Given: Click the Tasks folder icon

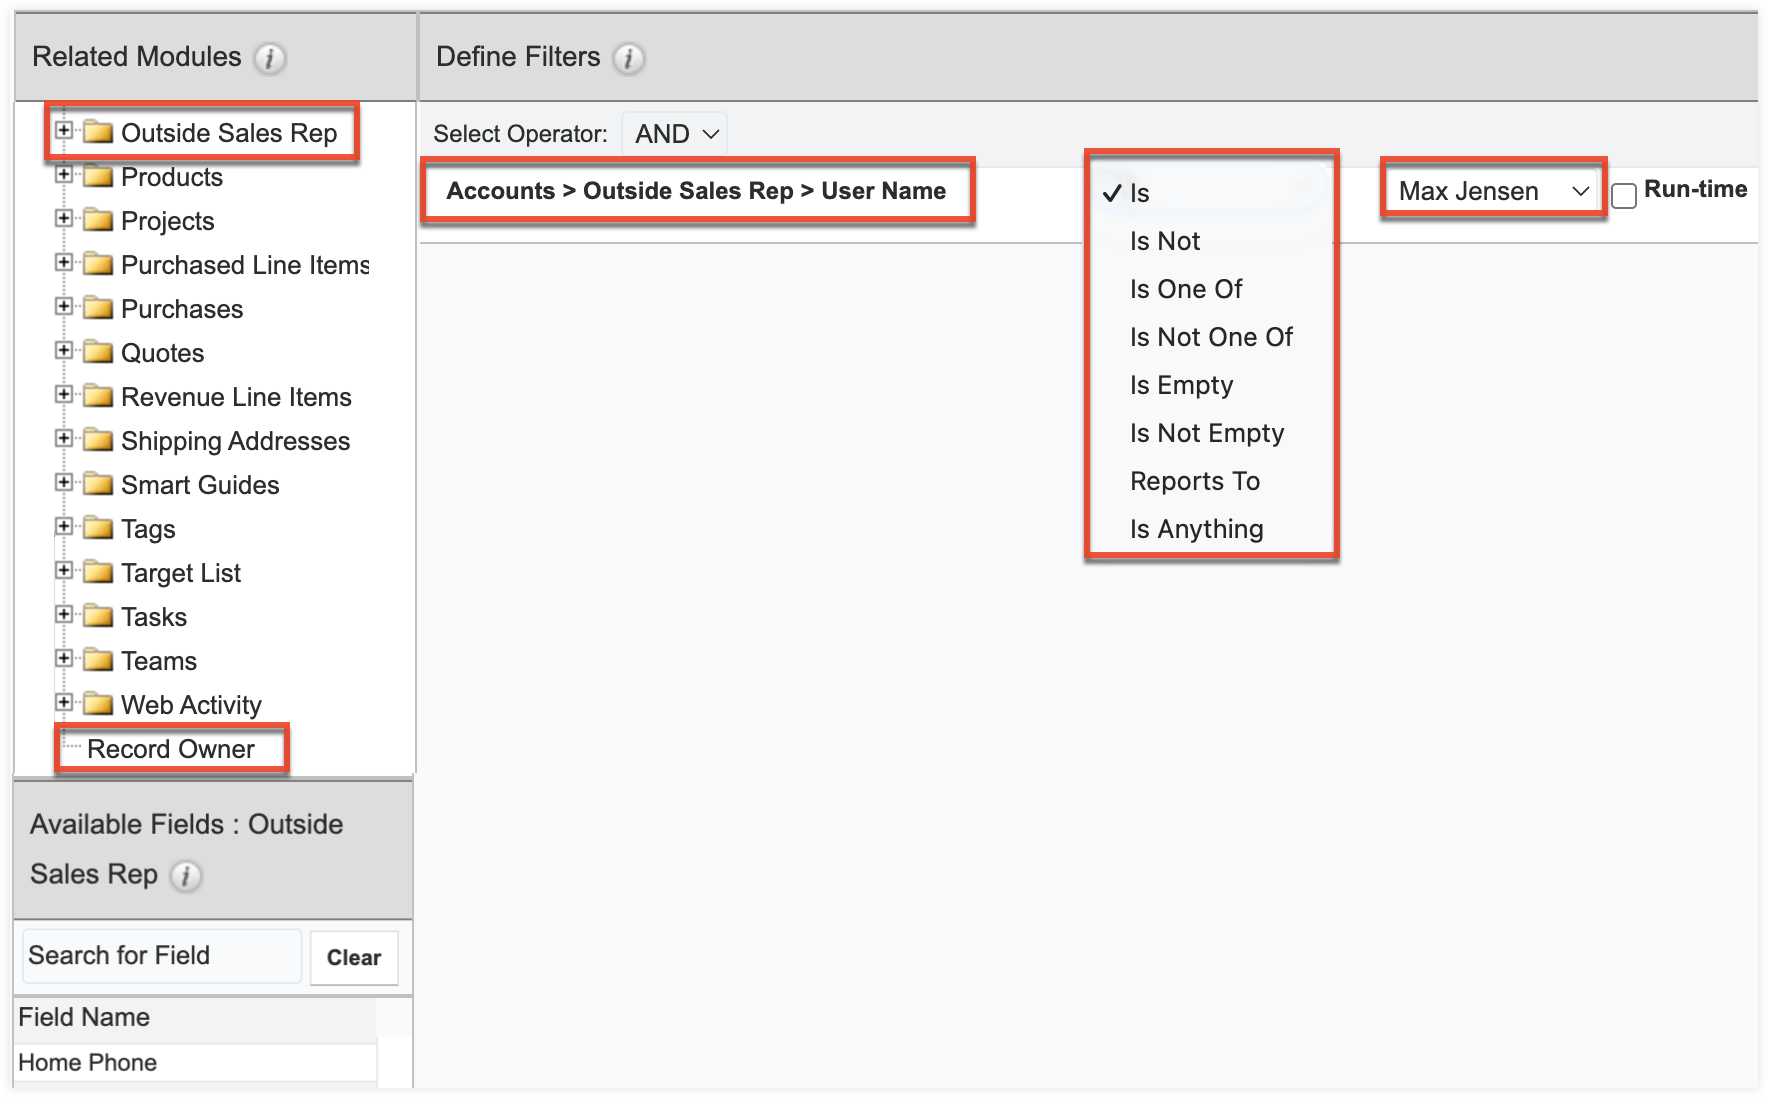Looking at the screenshot, I should (x=98, y=616).
